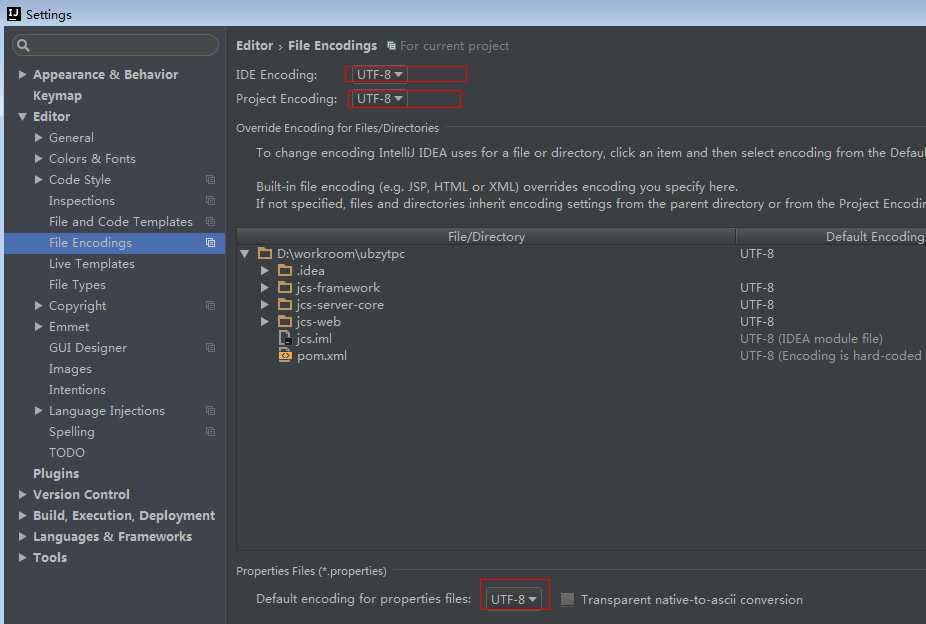
Task: Open File Types settings
Action: tap(77, 285)
